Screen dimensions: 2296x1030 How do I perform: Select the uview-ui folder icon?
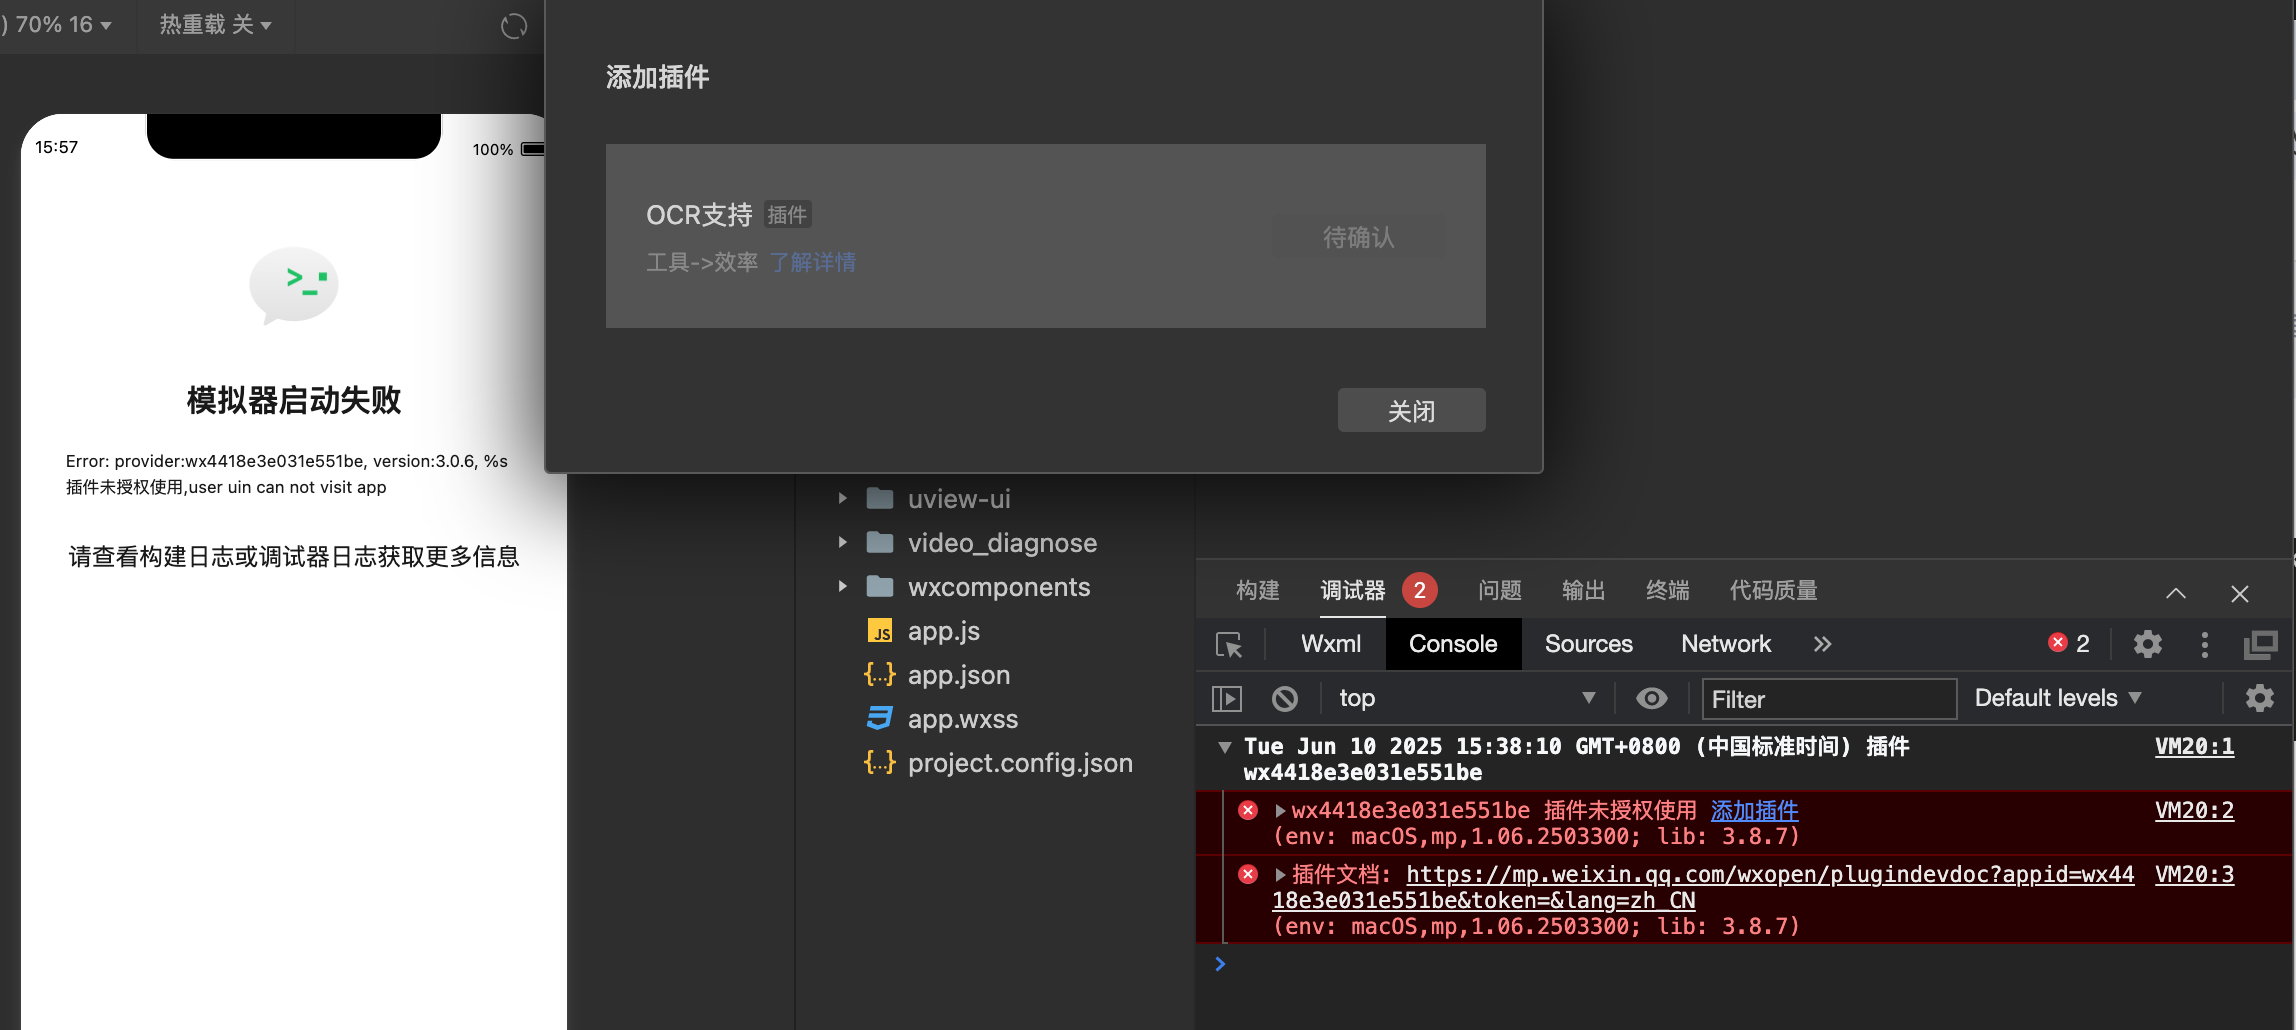pyautogui.click(x=880, y=498)
